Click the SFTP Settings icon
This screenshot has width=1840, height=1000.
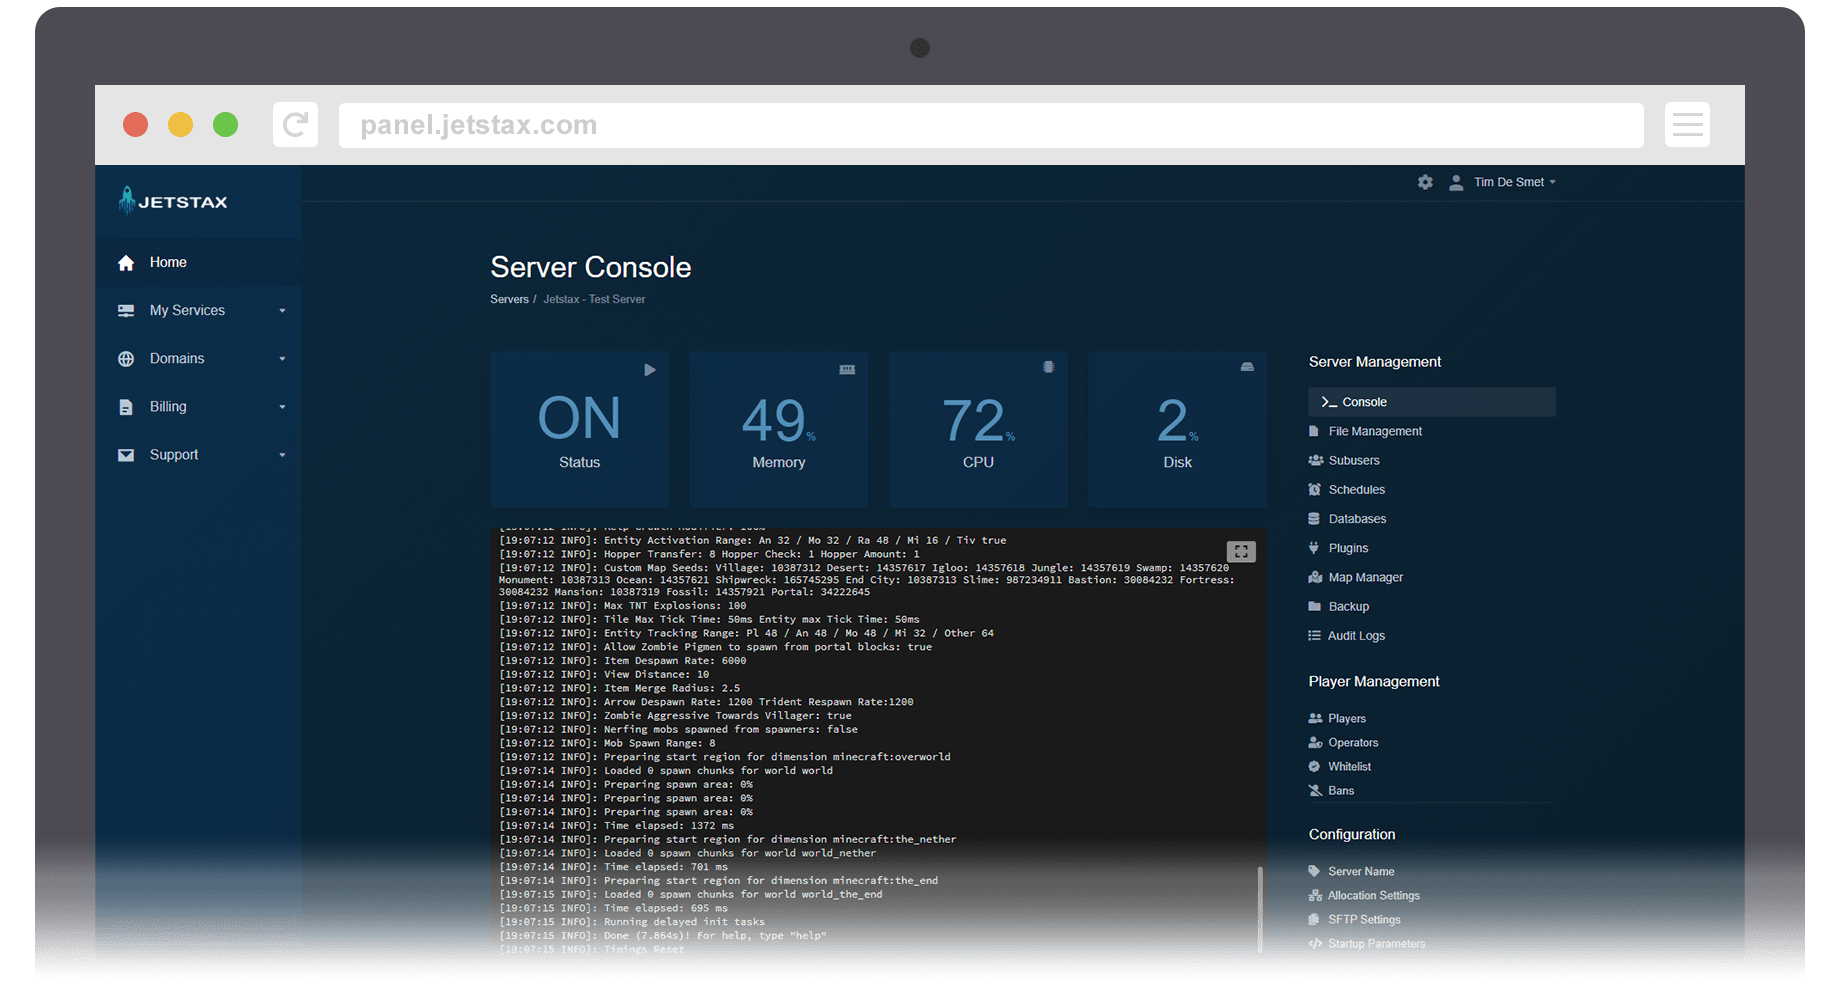tap(1314, 919)
